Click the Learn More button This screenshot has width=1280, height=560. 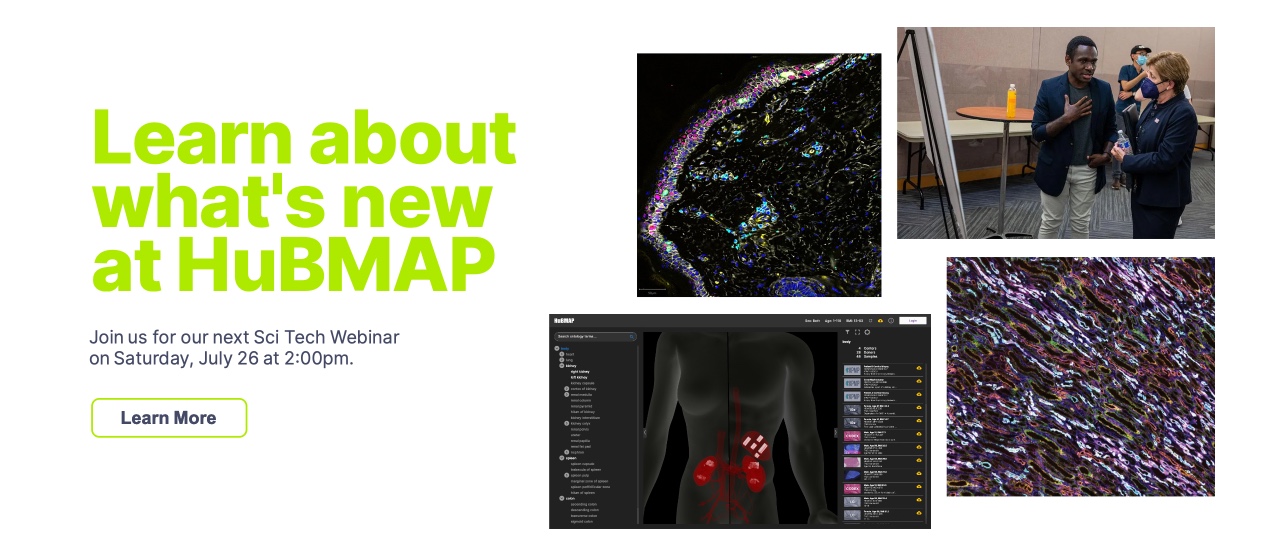(169, 418)
